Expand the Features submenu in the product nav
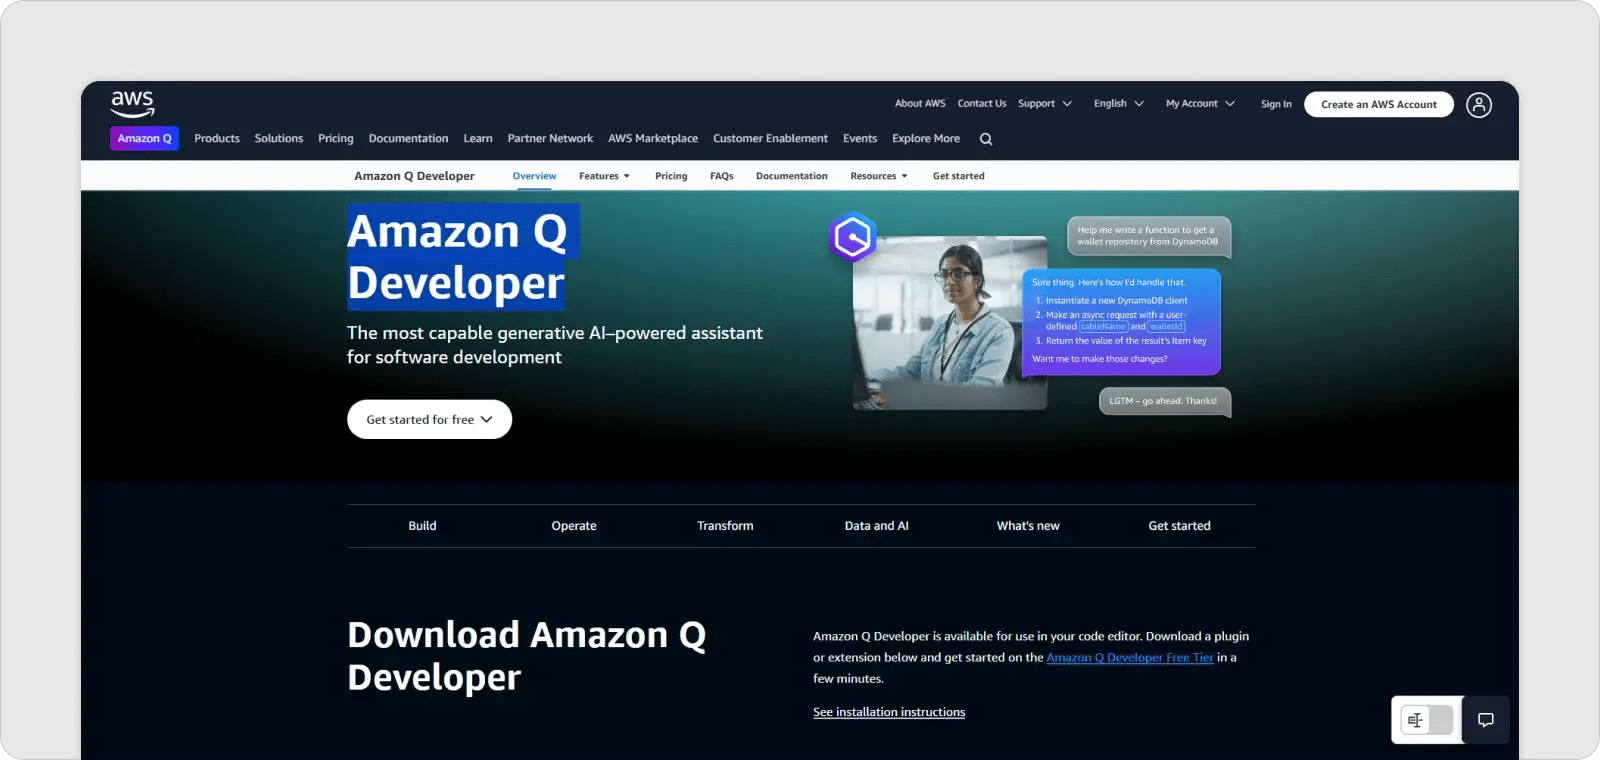This screenshot has height=760, width=1600. click(604, 176)
